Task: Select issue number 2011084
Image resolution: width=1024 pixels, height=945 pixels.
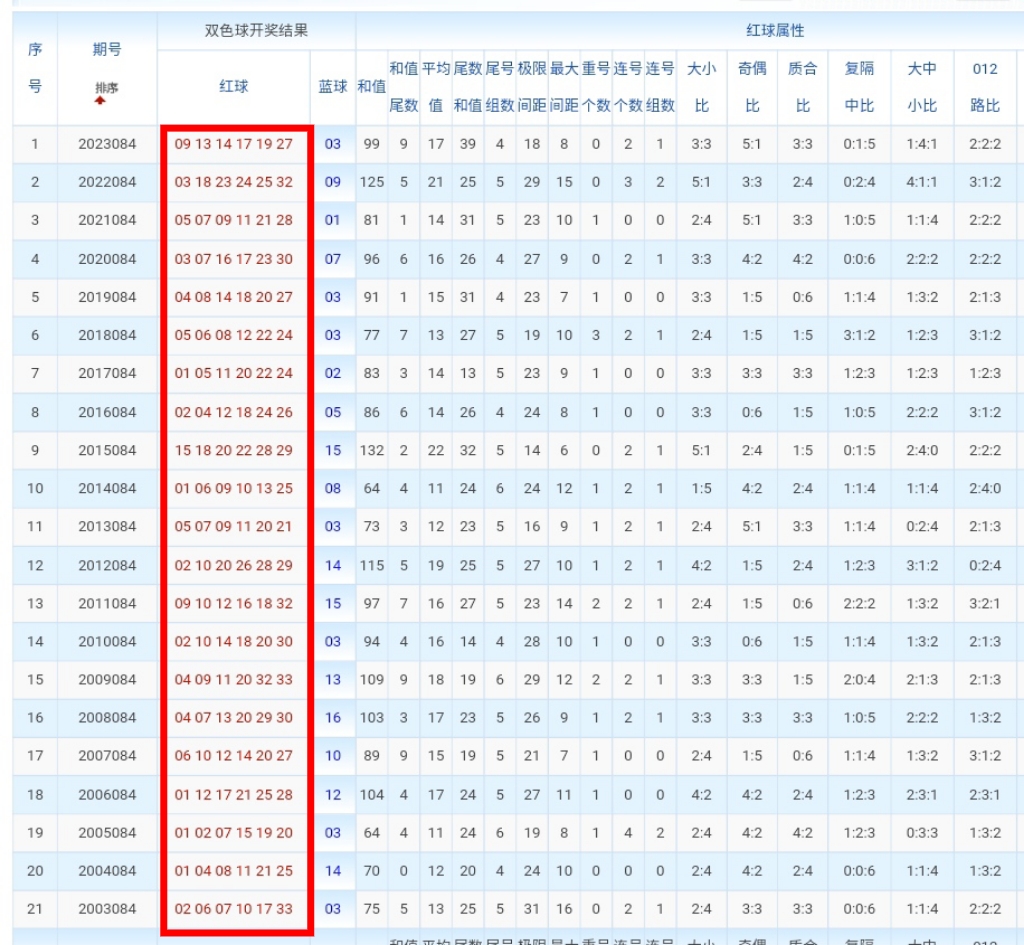Action: (x=107, y=603)
